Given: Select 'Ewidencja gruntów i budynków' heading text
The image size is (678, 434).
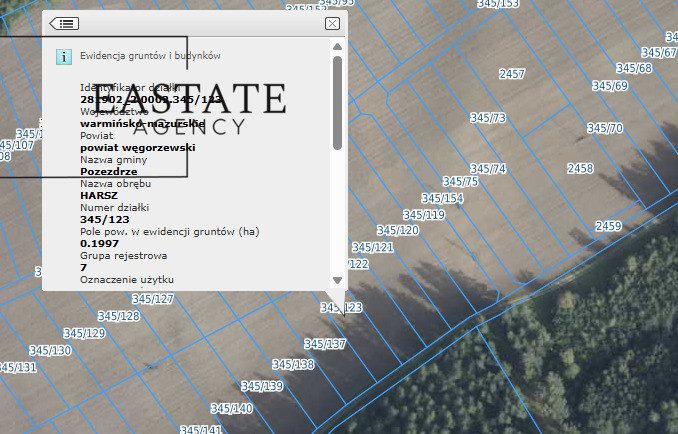Looking at the screenshot, I should 150,56.
